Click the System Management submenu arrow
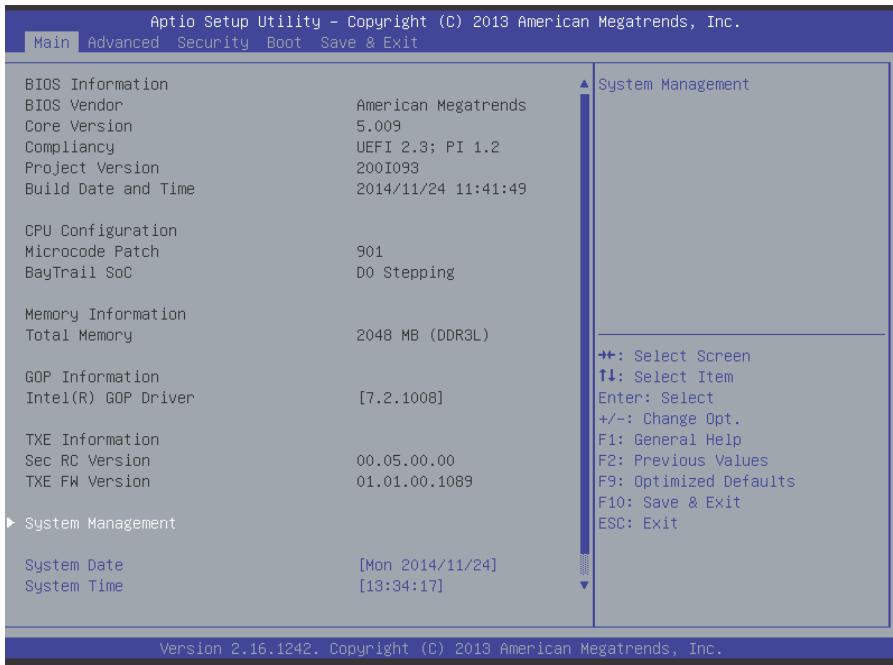 pos(11,523)
